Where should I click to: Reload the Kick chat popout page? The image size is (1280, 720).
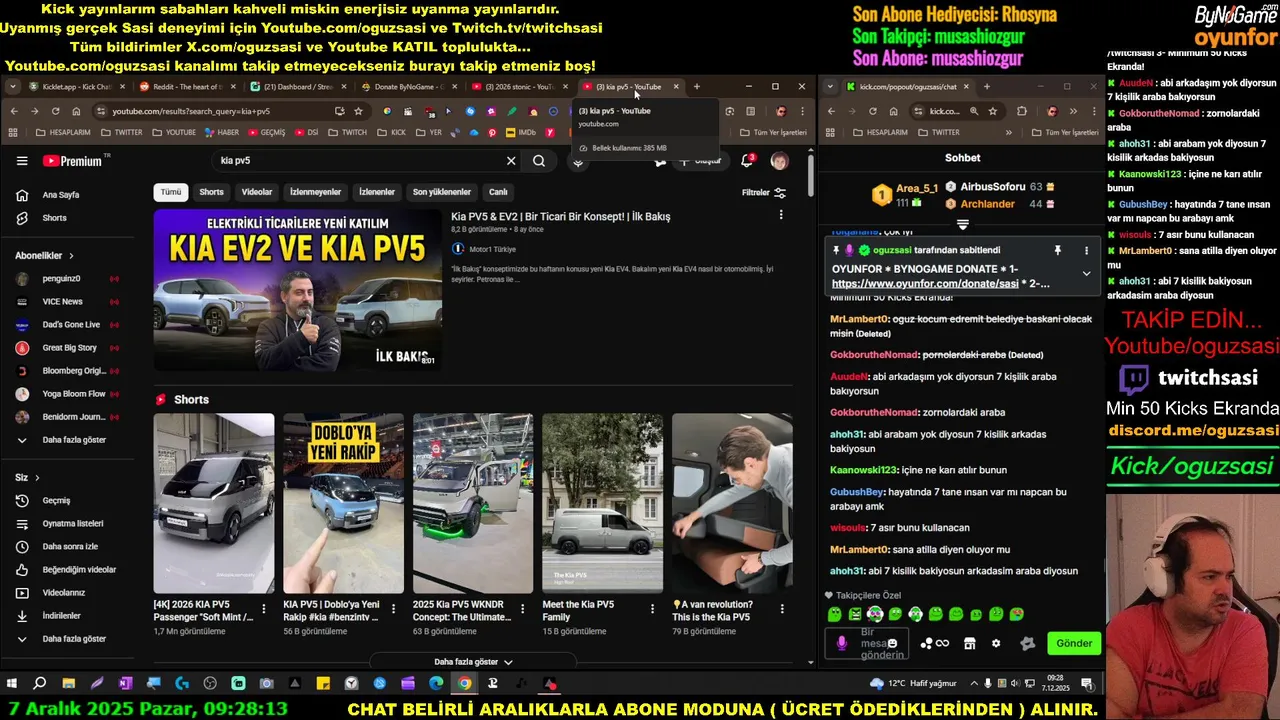[x=873, y=111]
